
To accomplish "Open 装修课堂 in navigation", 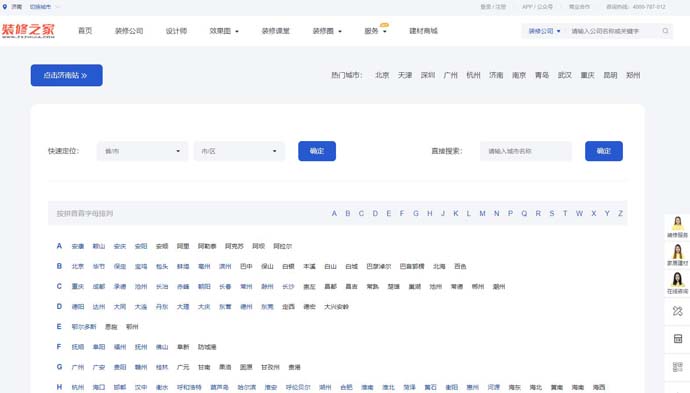I will pos(275,31).
